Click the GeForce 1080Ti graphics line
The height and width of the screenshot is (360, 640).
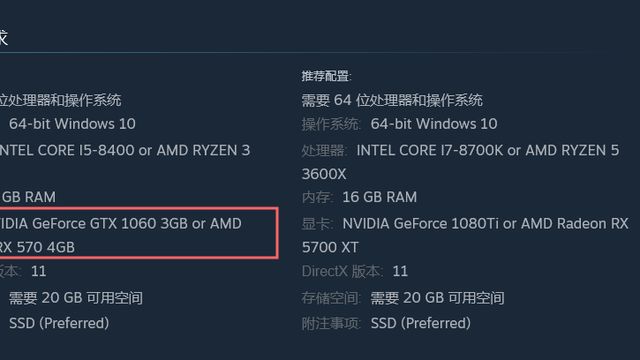[485, 224]
